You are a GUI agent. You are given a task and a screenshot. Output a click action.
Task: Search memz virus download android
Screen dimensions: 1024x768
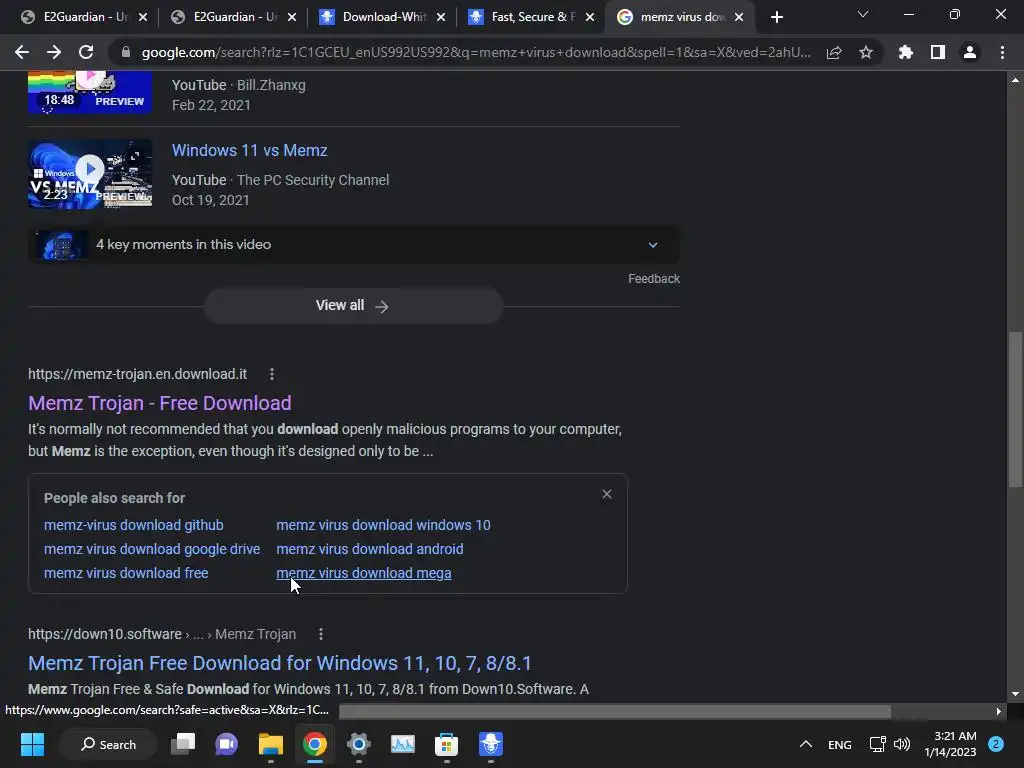pos(370,549)
